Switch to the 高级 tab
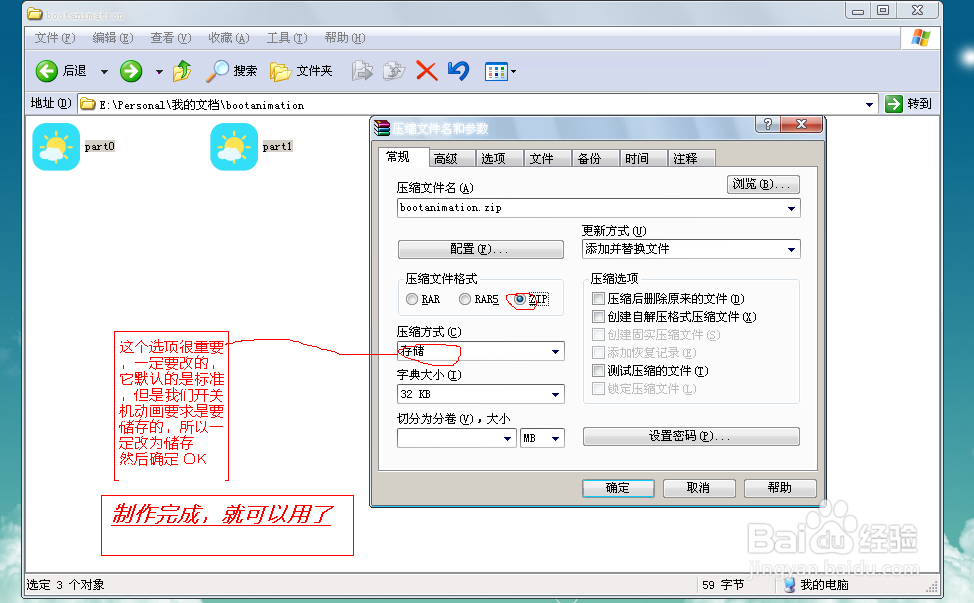 (x=450, y=157)
